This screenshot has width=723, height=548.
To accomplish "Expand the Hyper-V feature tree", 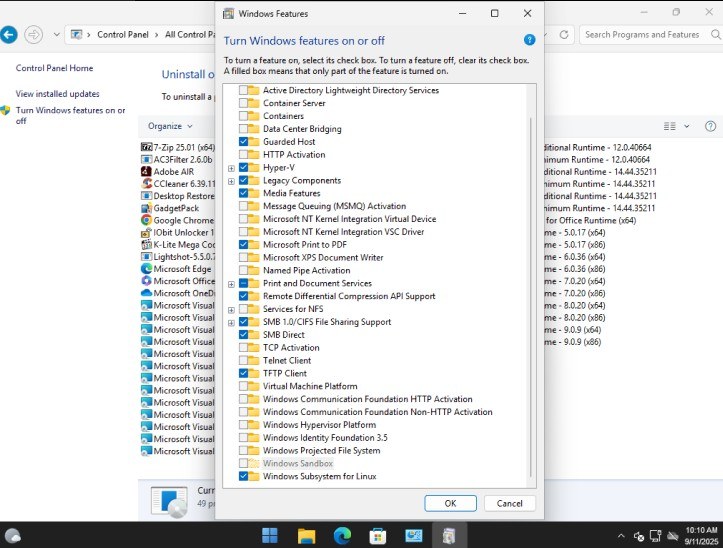I will click(x=231, y=168).
